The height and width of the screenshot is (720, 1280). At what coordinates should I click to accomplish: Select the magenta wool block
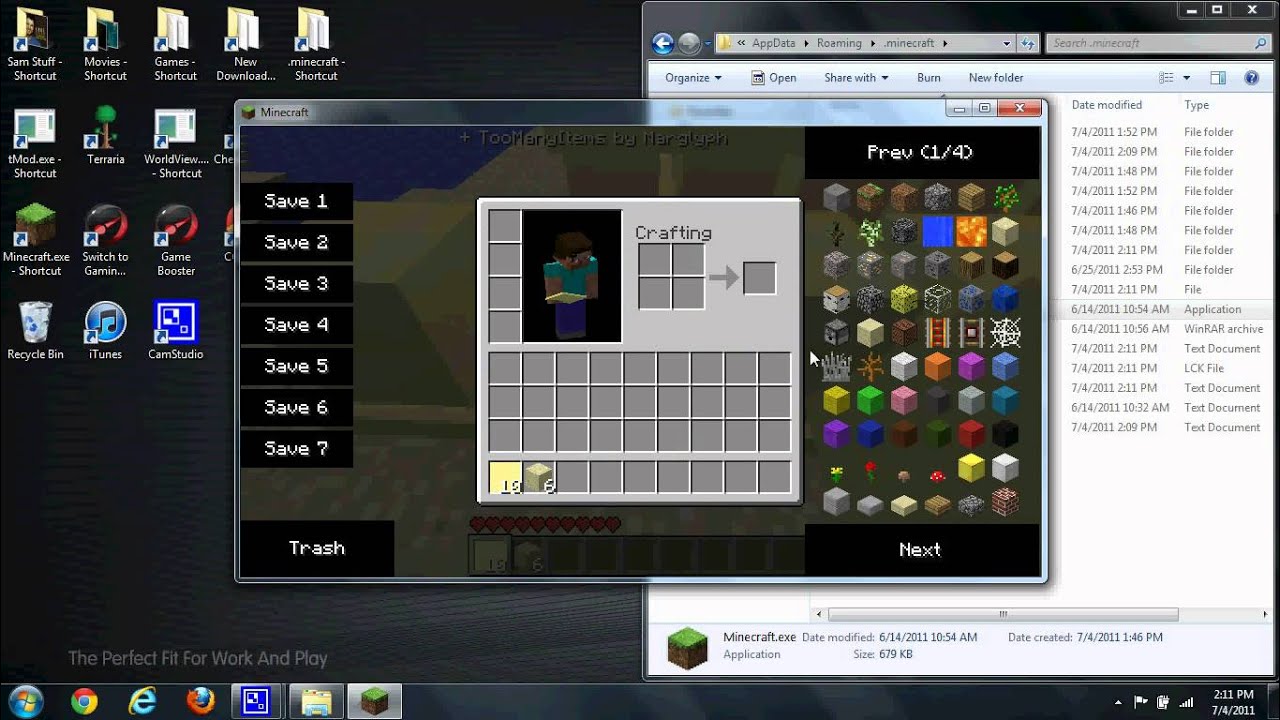tap(971, 367)
